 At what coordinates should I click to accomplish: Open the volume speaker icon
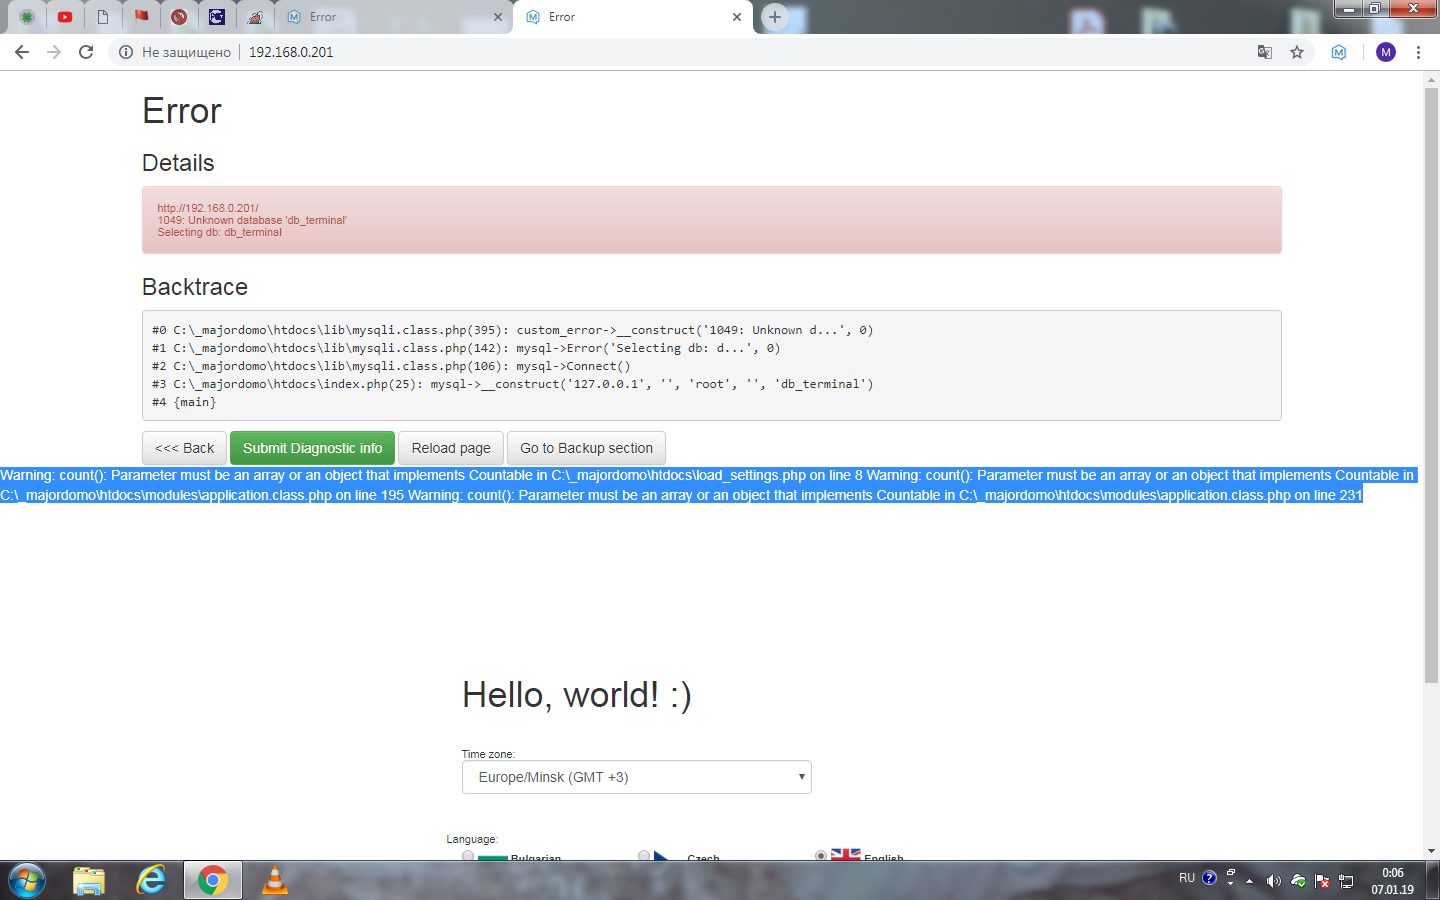tap(1273, 881)
